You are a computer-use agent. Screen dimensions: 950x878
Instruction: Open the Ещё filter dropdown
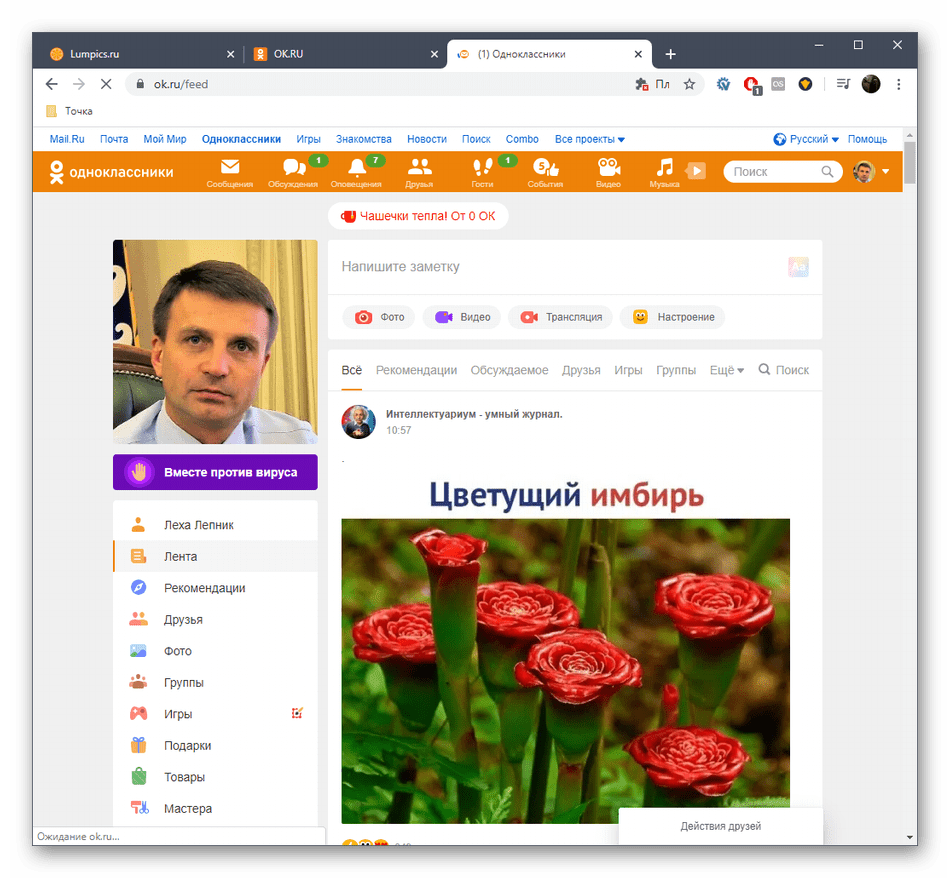click(x=726, y=369)
